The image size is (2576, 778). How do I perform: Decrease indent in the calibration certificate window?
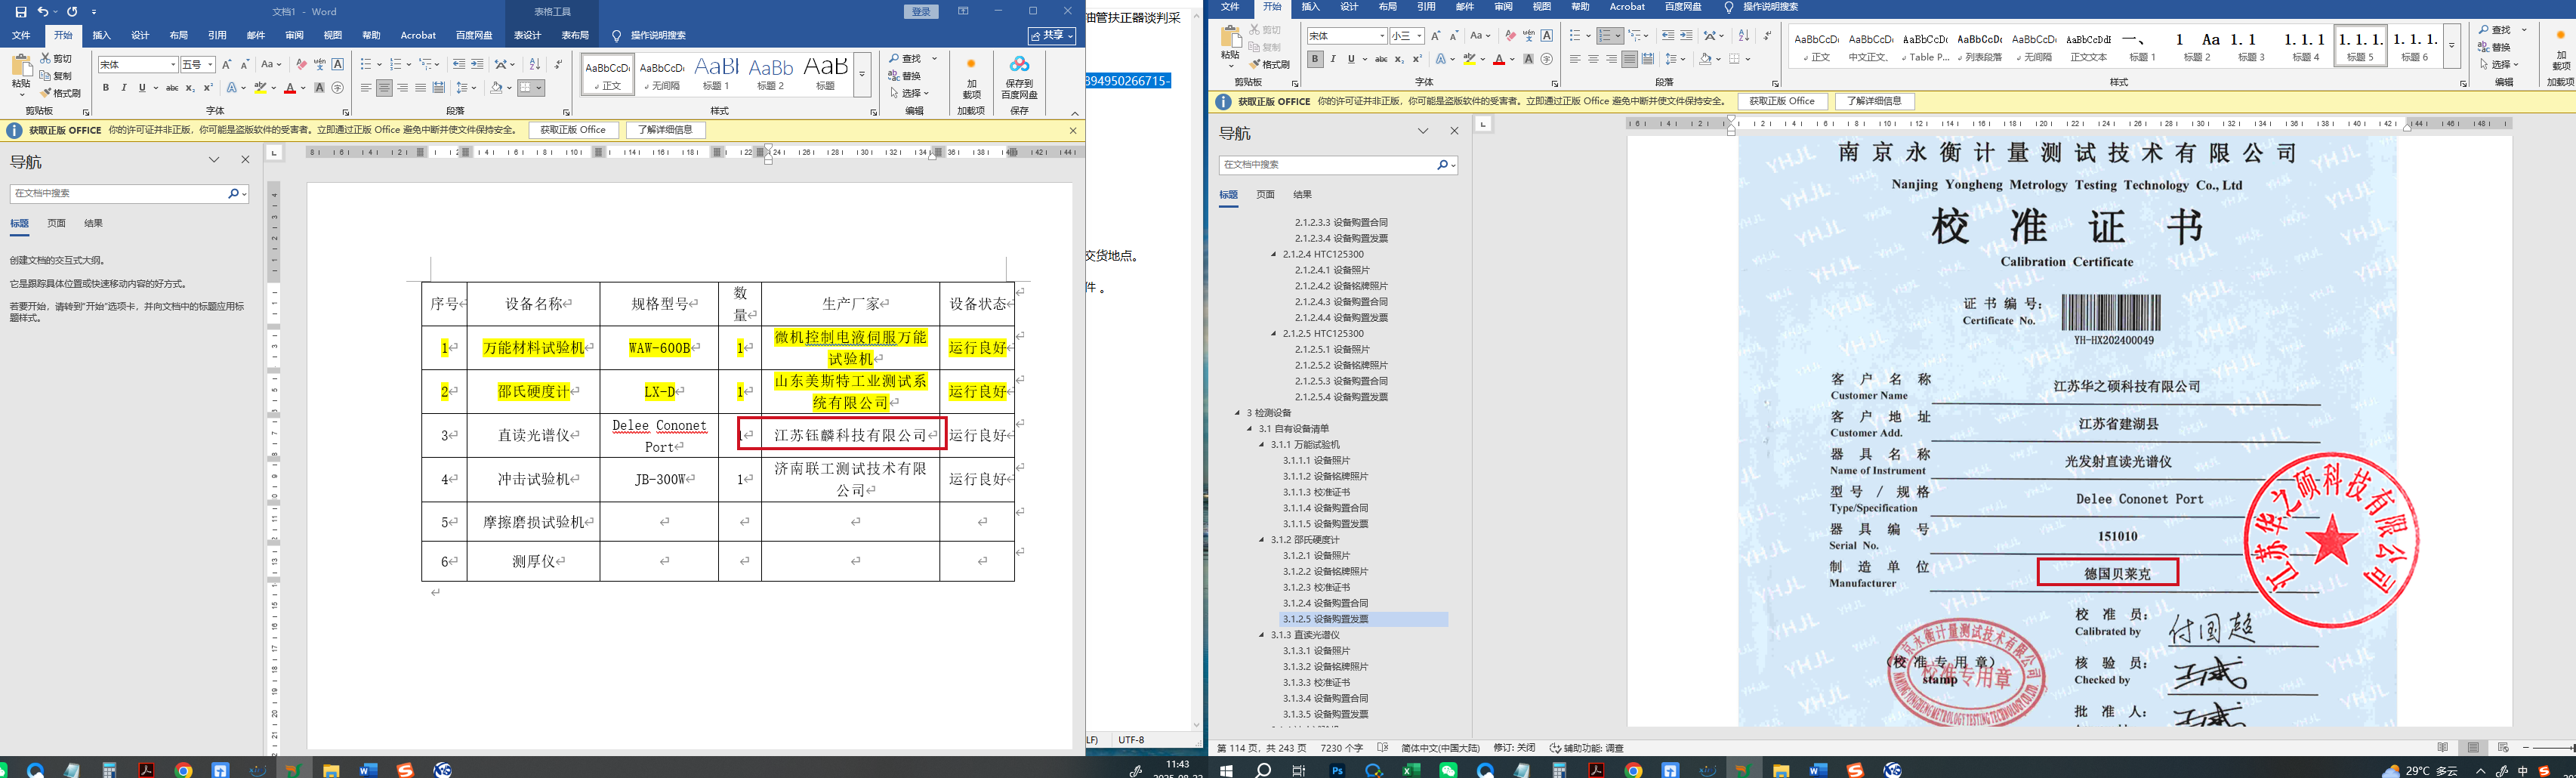pos(1668,36)
